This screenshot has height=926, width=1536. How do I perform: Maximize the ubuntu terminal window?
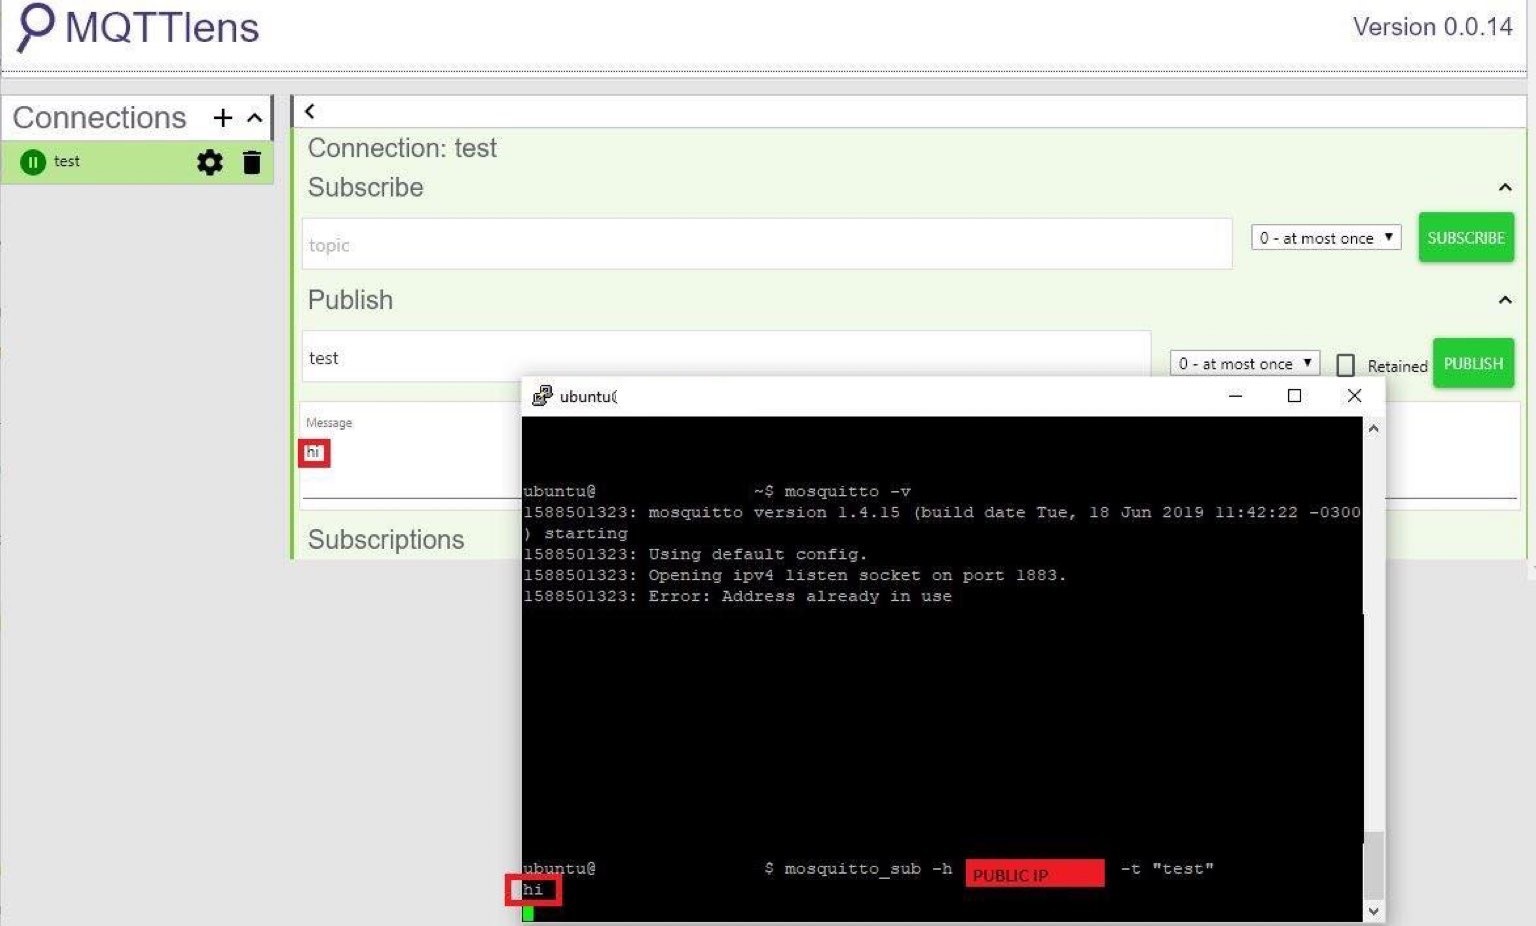pos(1294,396)
